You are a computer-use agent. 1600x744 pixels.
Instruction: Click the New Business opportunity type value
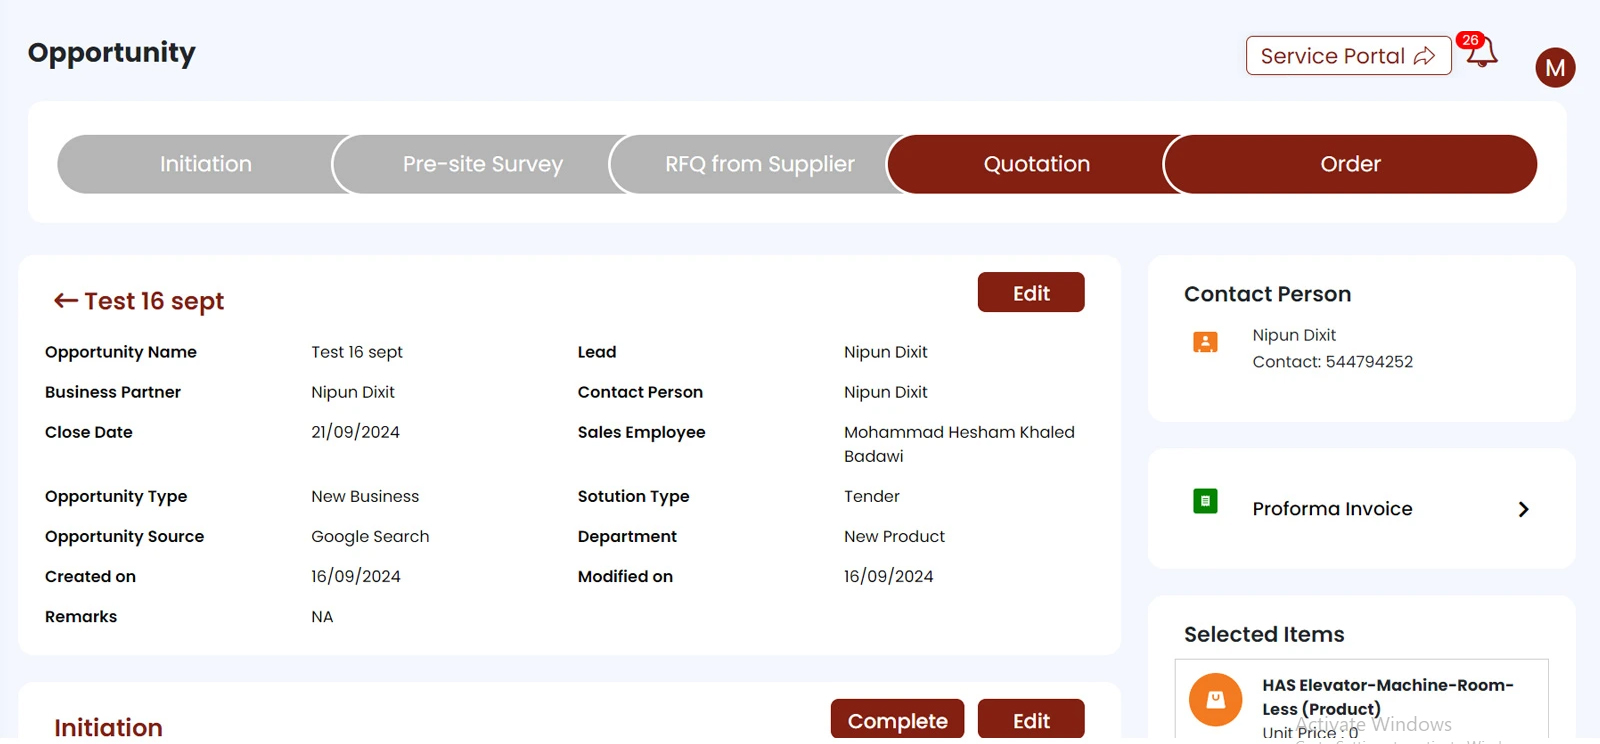point(365,496)
